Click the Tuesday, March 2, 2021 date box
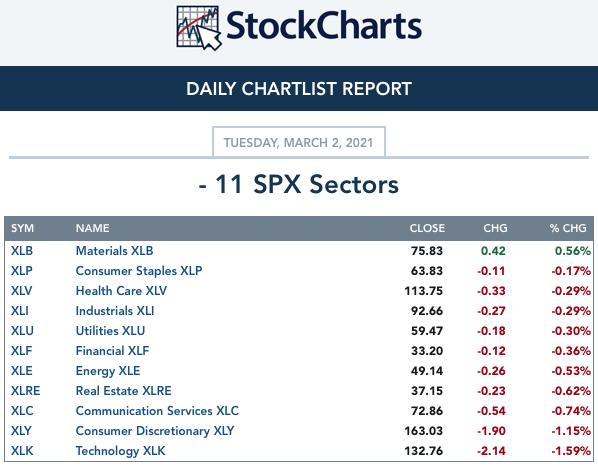Image resolution: width=598 pixels, height=466 pixels. 299,142
